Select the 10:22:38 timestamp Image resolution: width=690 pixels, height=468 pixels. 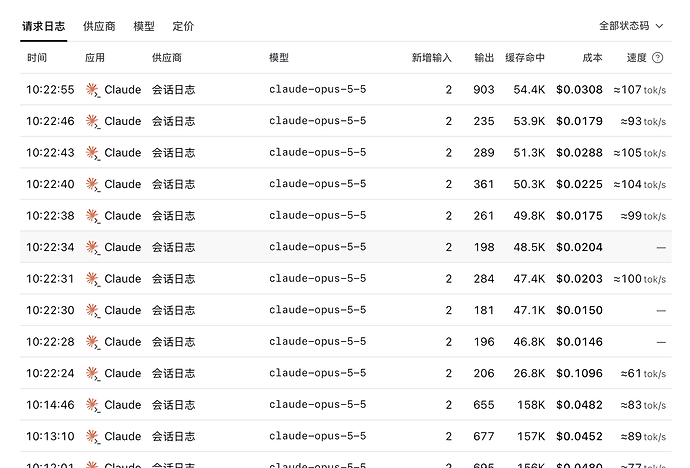(50, 216)
